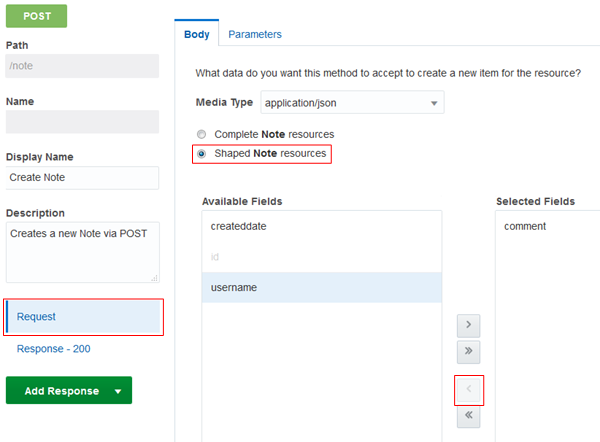Click the Add Response button

pyautogui.click(x=61, y=391)
